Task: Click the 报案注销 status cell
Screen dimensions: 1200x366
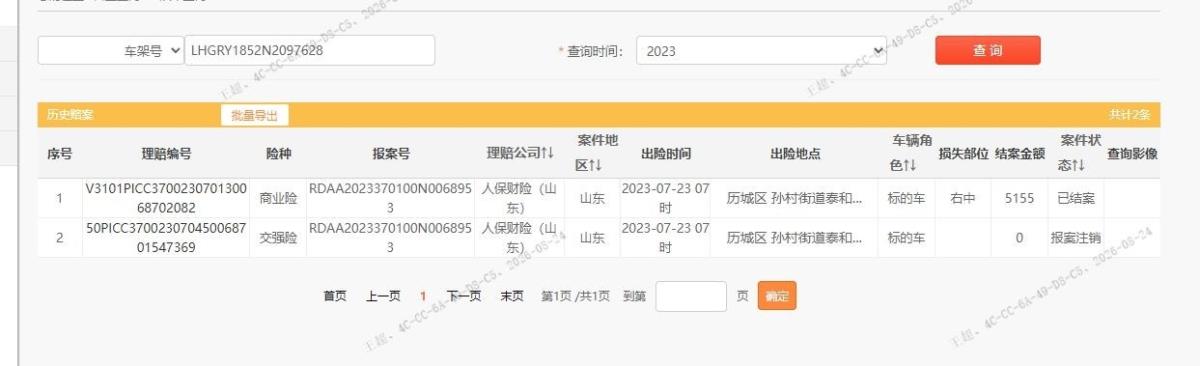Action: [x=1076, y=238]
